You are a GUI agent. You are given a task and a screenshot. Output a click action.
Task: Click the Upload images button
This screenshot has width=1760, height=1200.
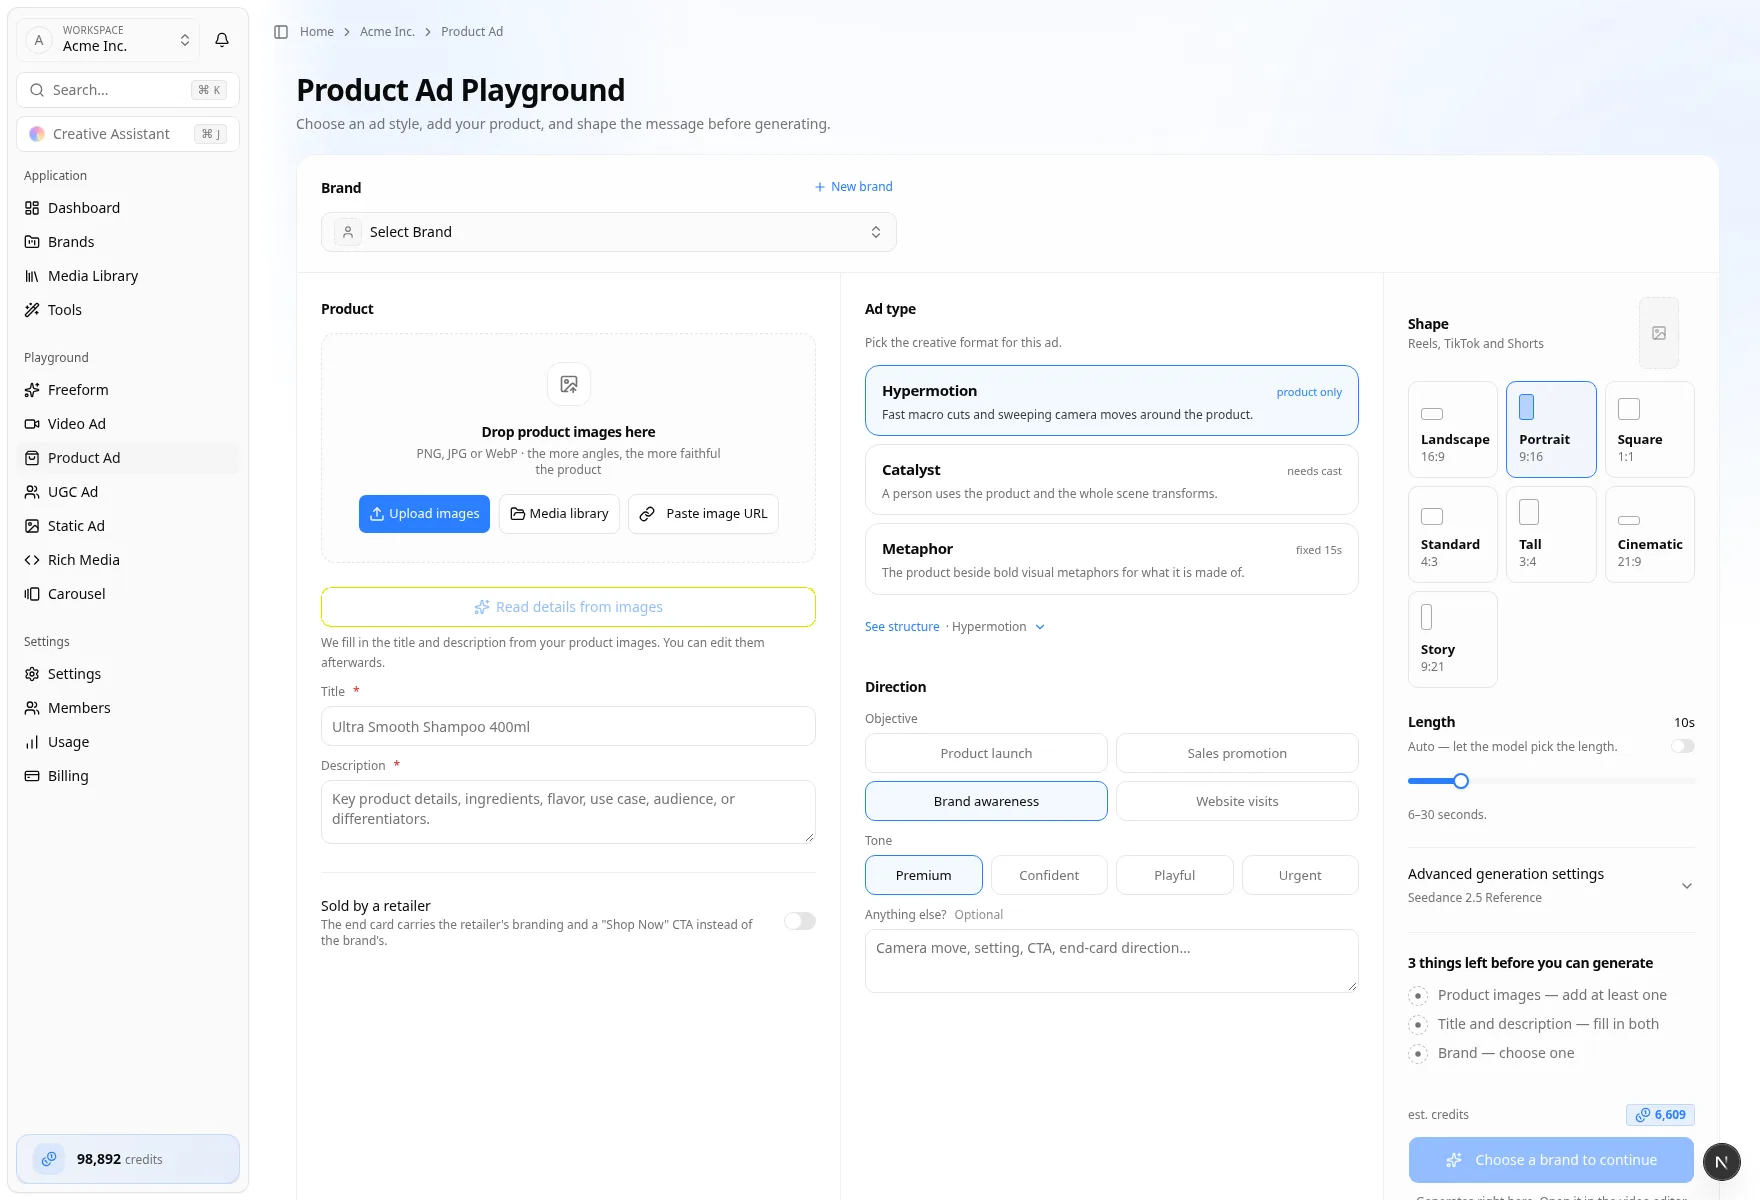click(424, 514)
